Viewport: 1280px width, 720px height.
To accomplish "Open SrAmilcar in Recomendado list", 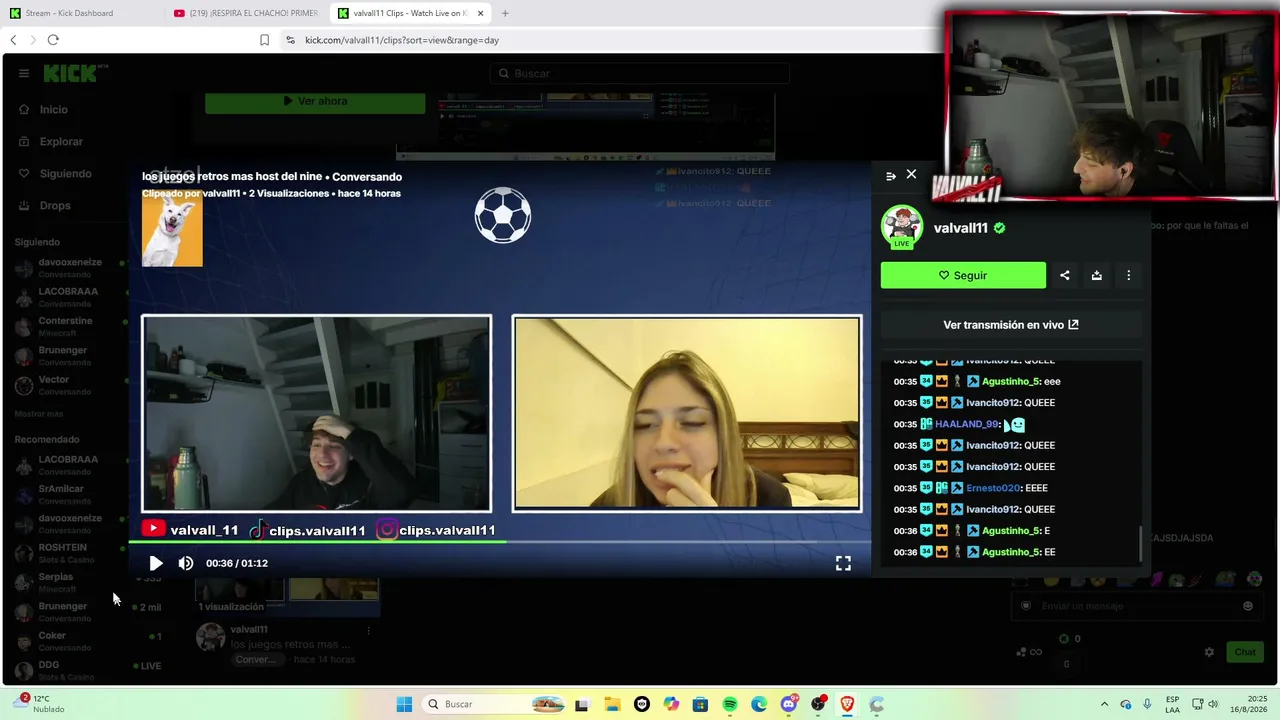I will (x=61, y=494).
